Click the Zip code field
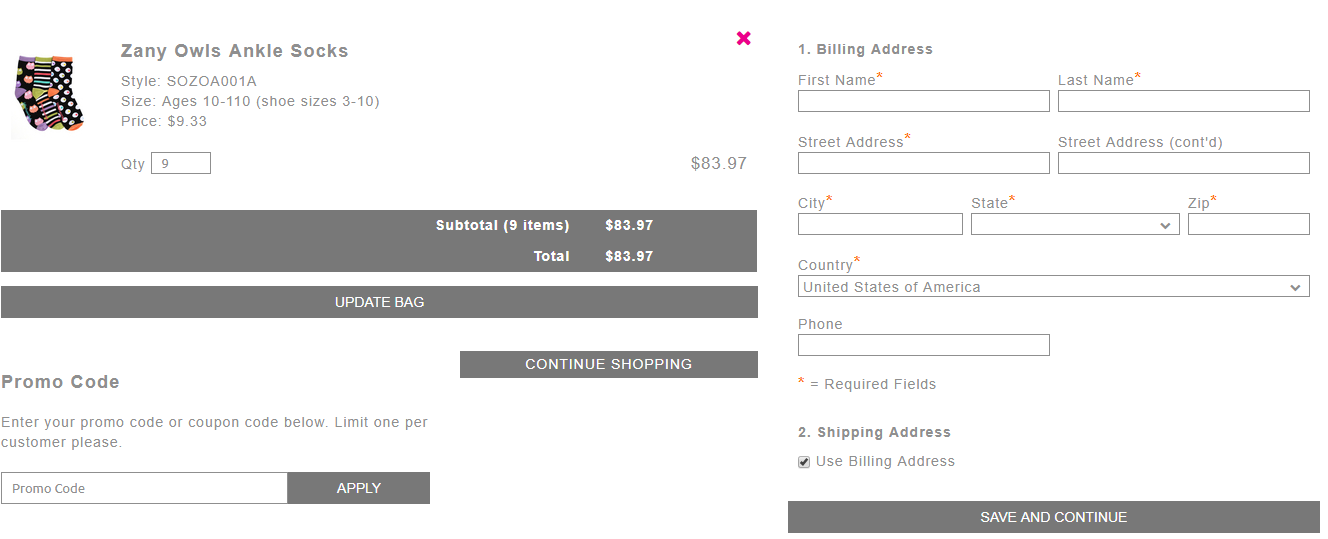 (x=1249, y=224)
